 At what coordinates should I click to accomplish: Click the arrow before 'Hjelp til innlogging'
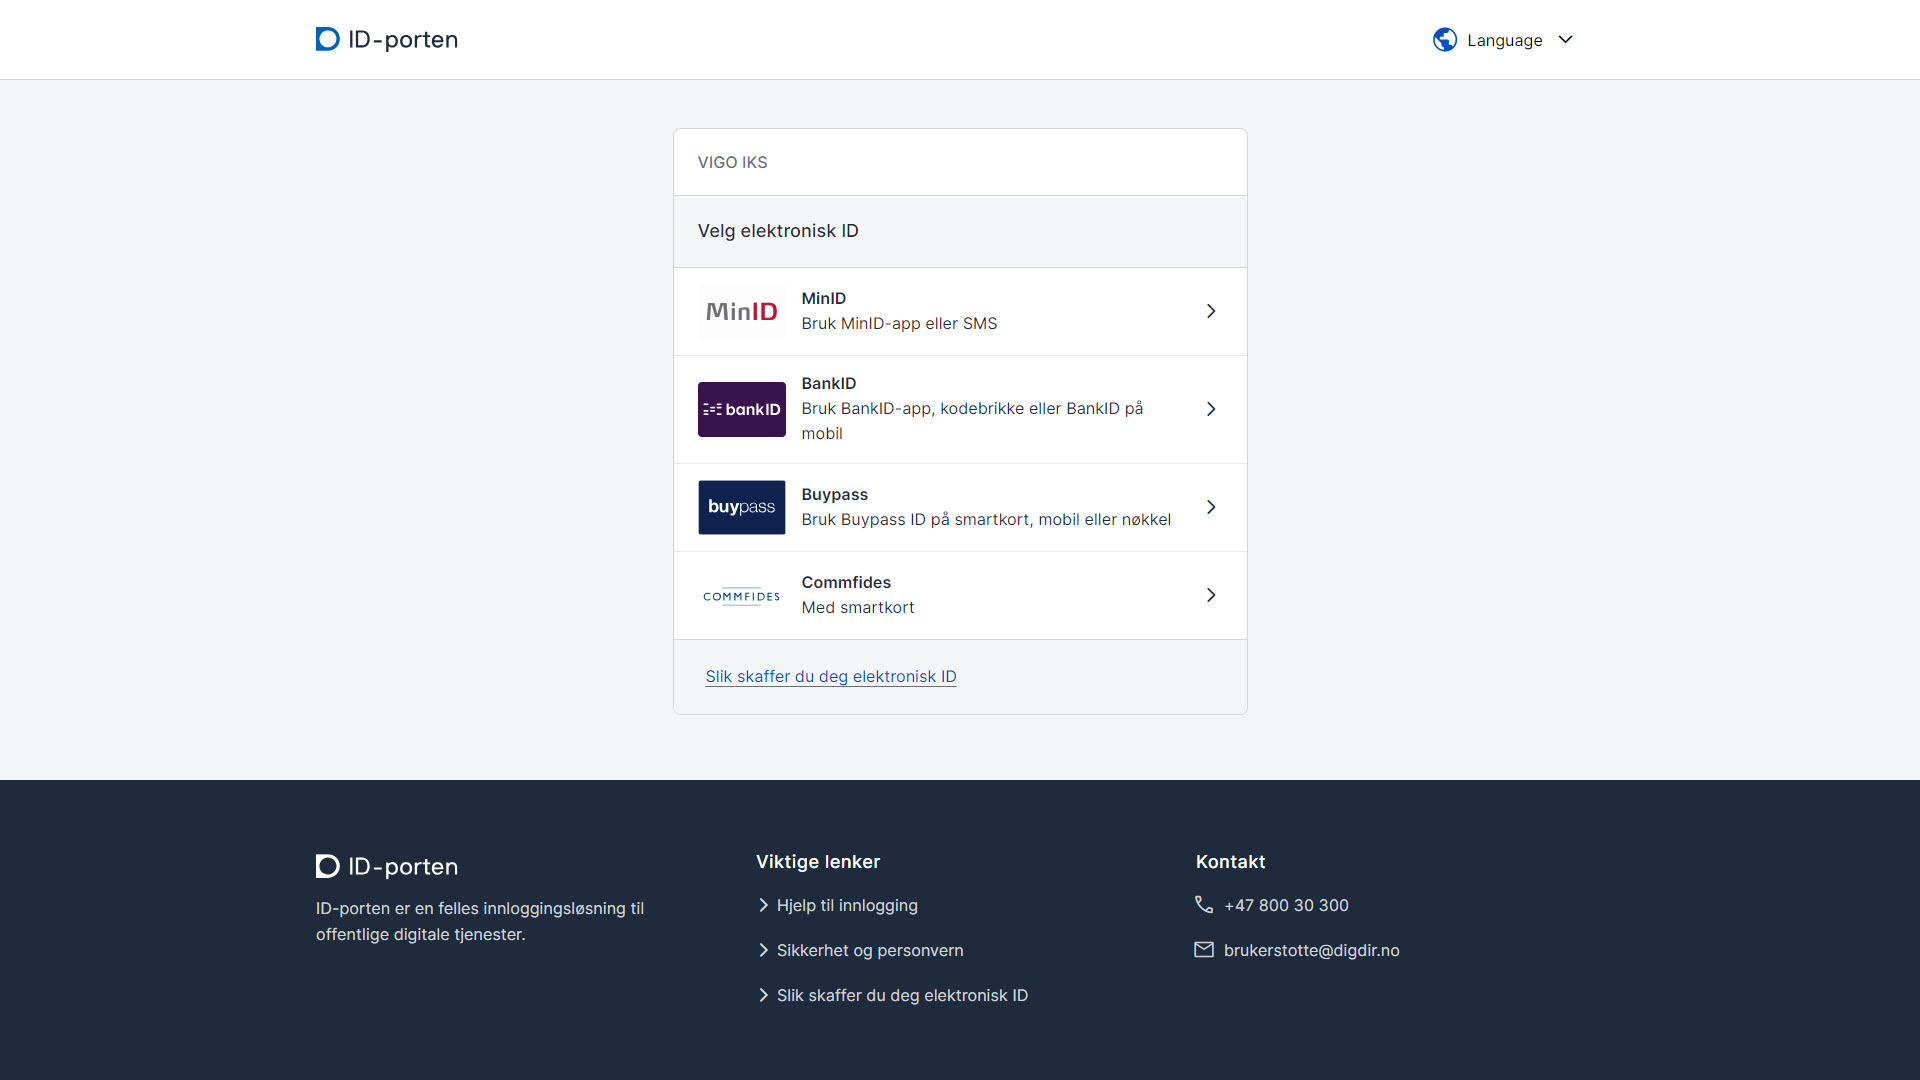[764, 905]
